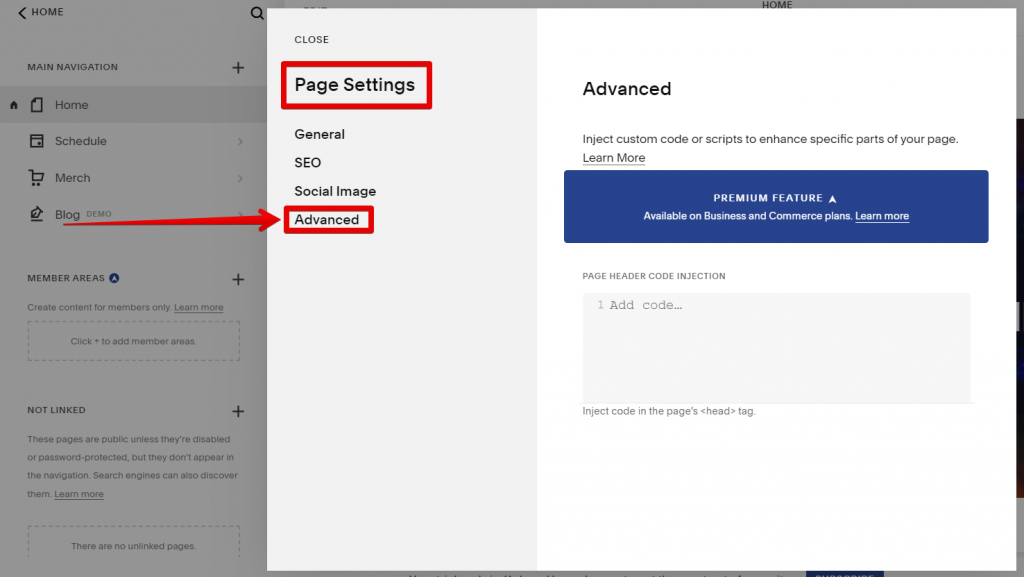Select the Home page house icon

(37, 104)
